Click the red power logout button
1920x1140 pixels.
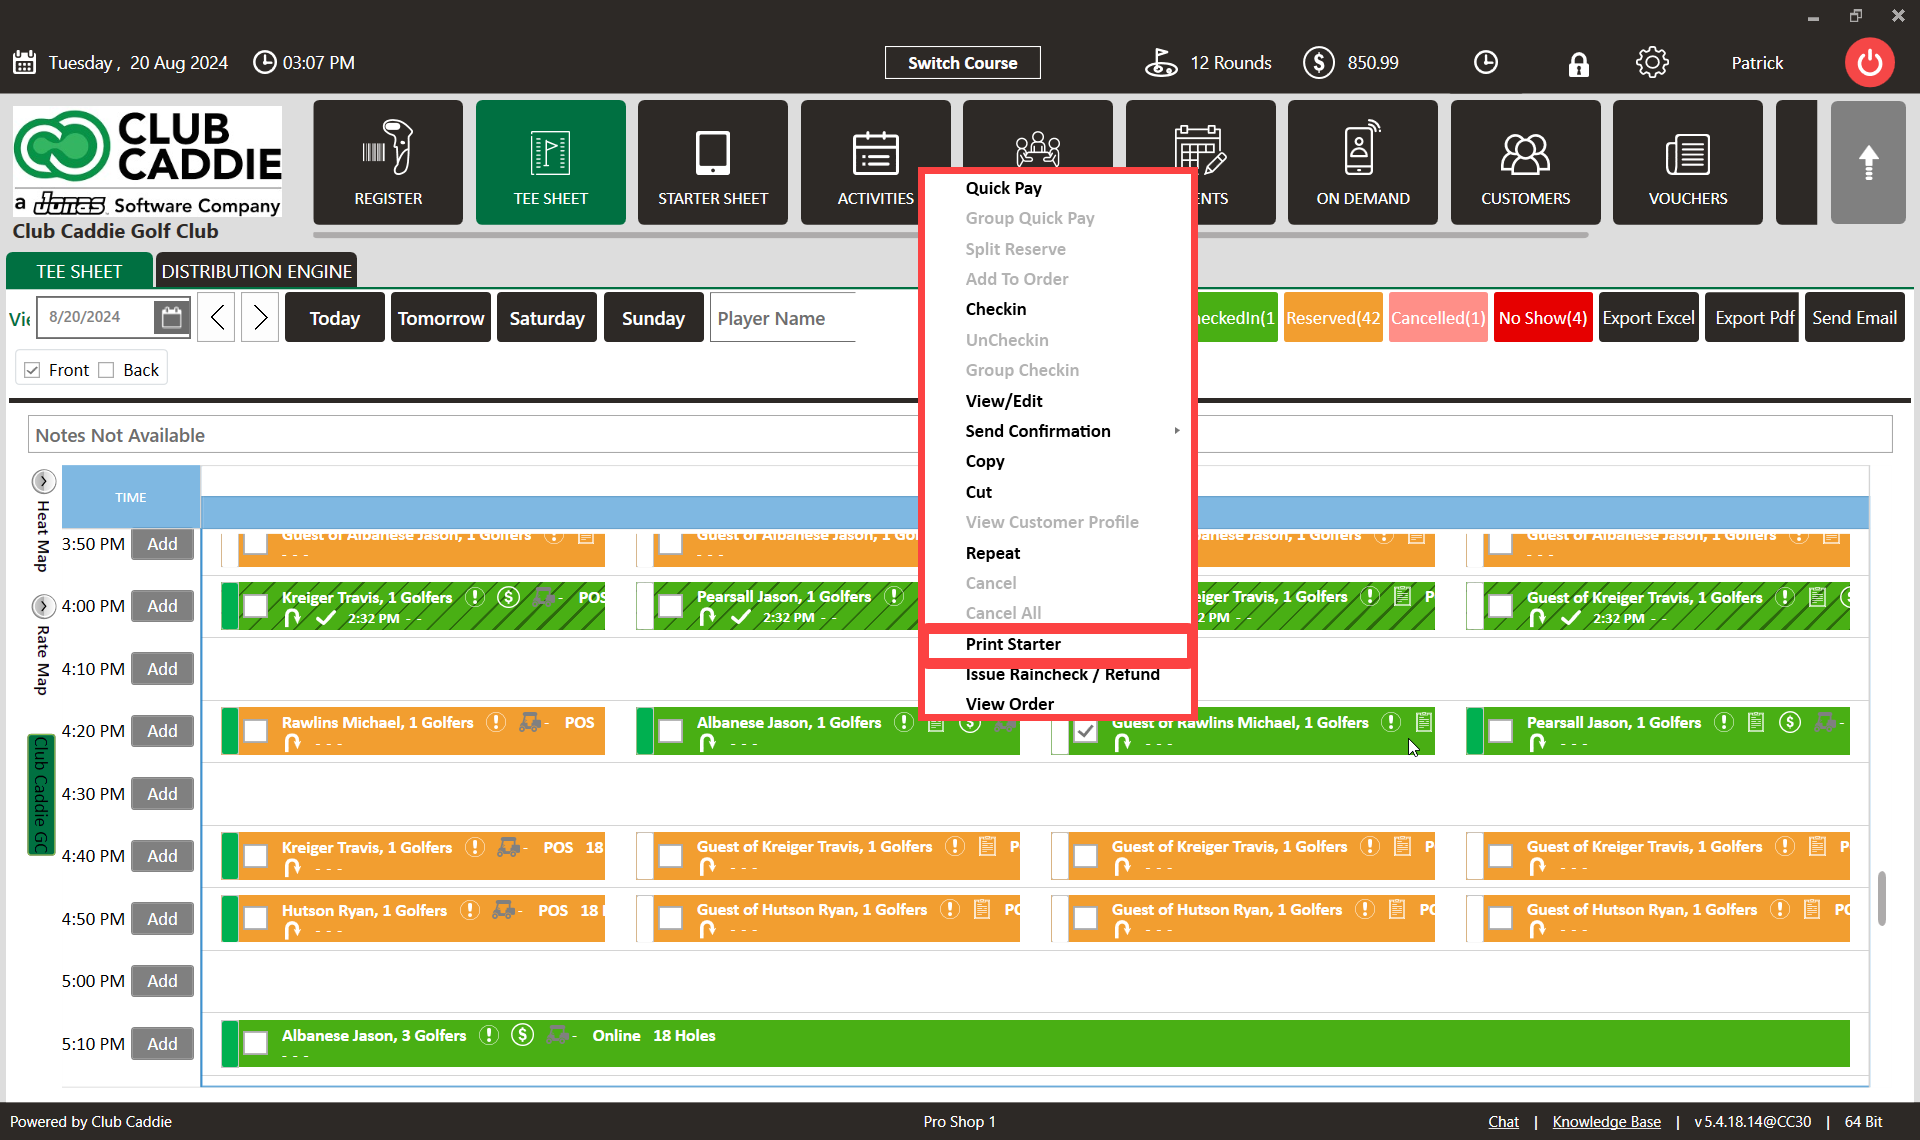coord(1869,63)
